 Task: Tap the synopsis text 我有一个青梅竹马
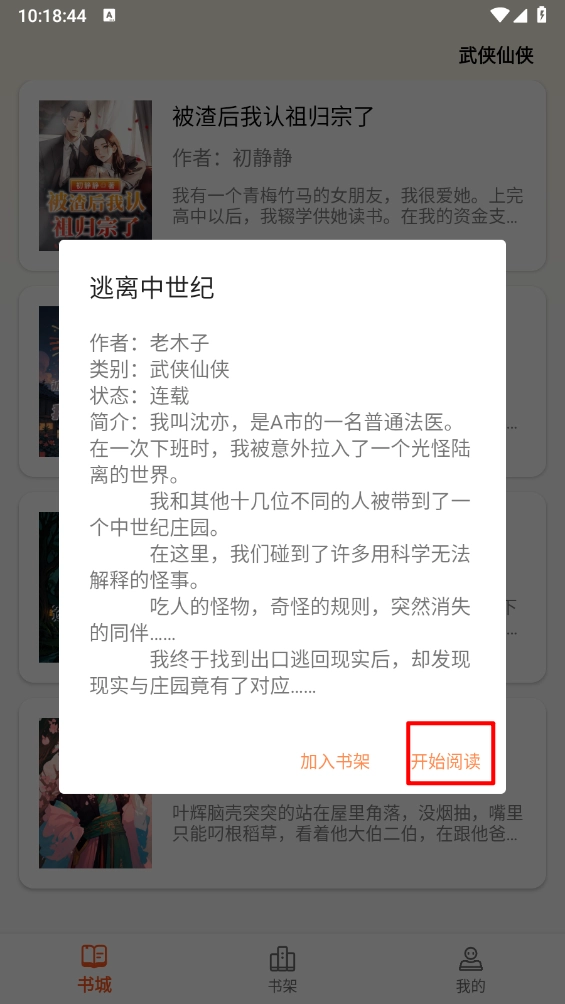(348, 206)
